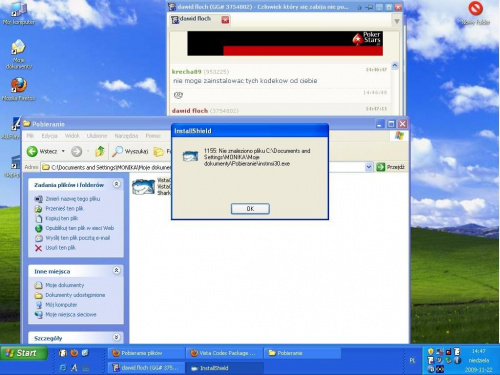The width and height of the screenshot is (500, 375).
Task: Click the Wyszukaj search button
Action: (x=130, y=151)
